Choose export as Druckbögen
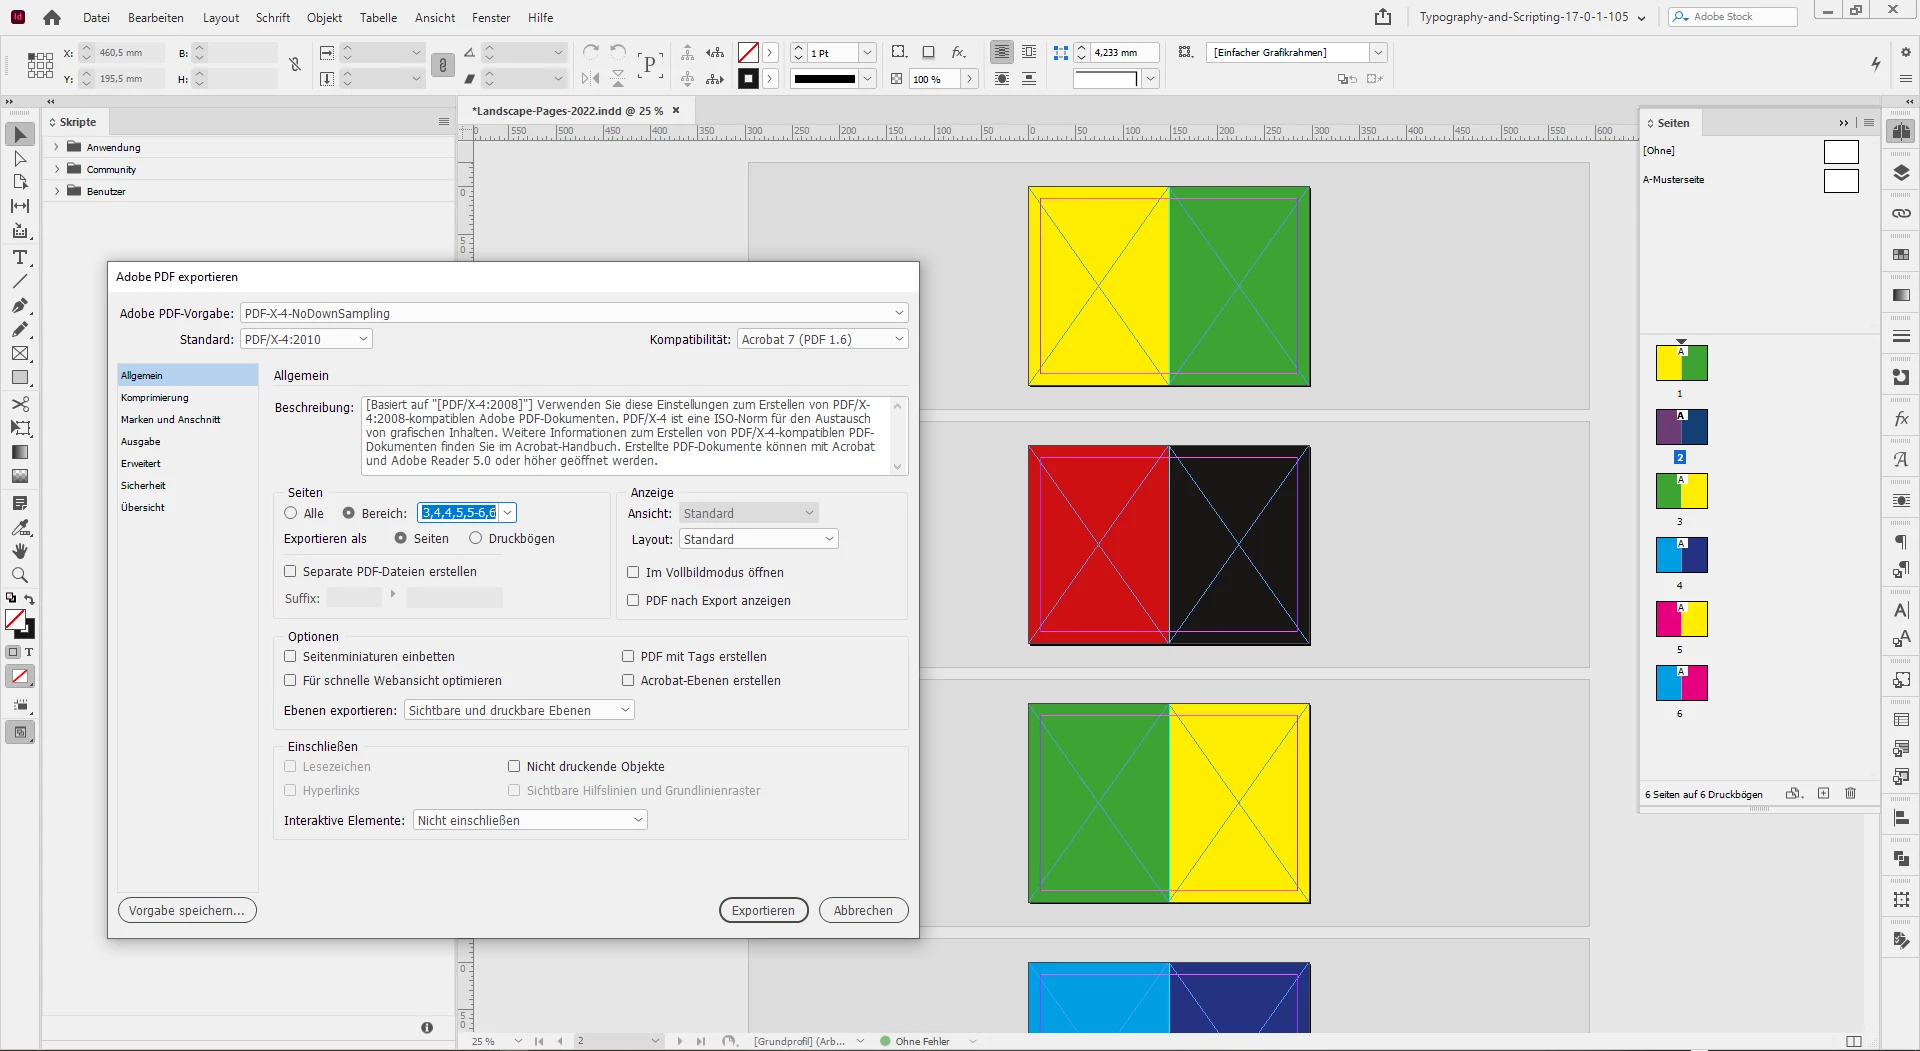 476,538
